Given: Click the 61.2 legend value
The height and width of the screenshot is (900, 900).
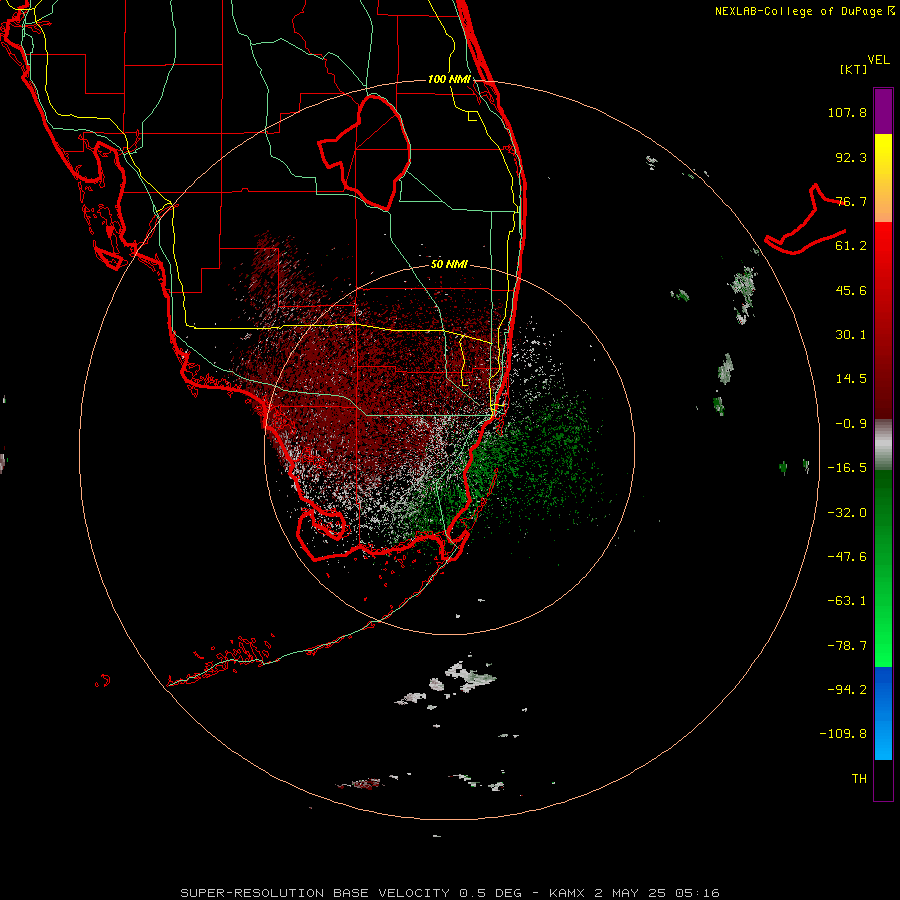Looking at the screenshot, I should tap(851, 246).
